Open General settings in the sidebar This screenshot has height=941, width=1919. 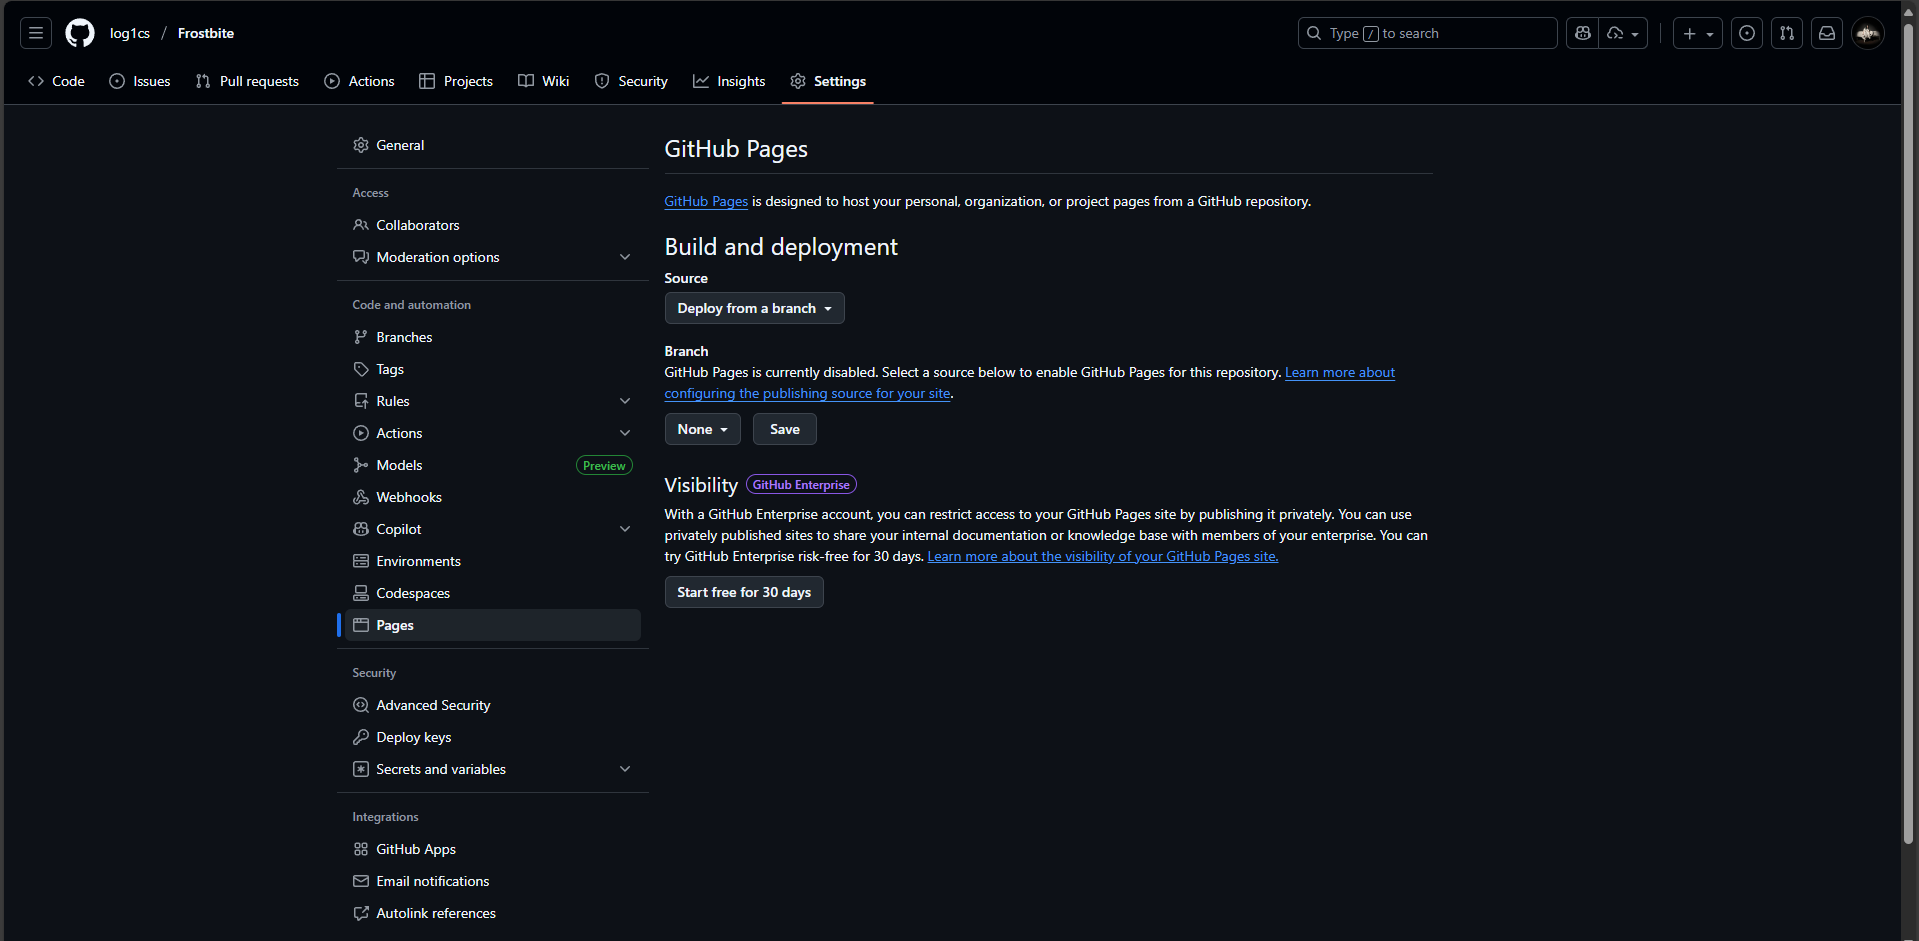coord(493,145)
